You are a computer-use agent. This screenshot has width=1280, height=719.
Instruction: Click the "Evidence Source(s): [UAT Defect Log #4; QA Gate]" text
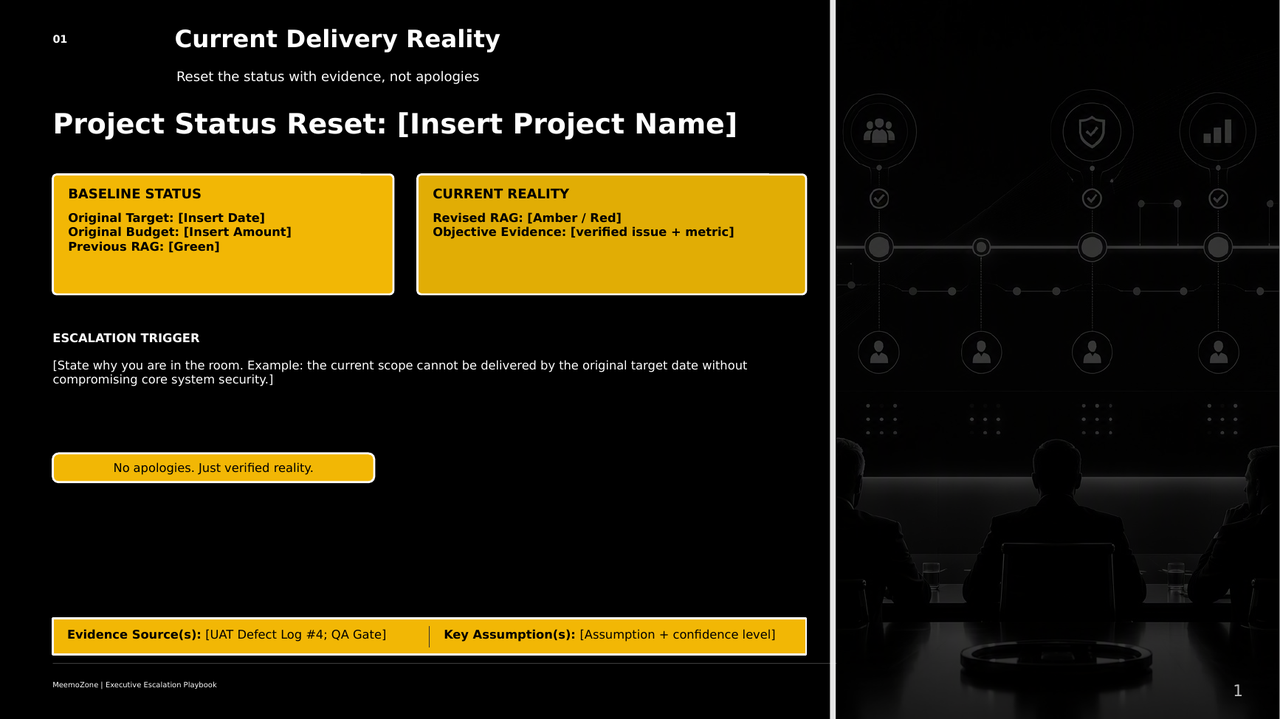click(227, 635)
